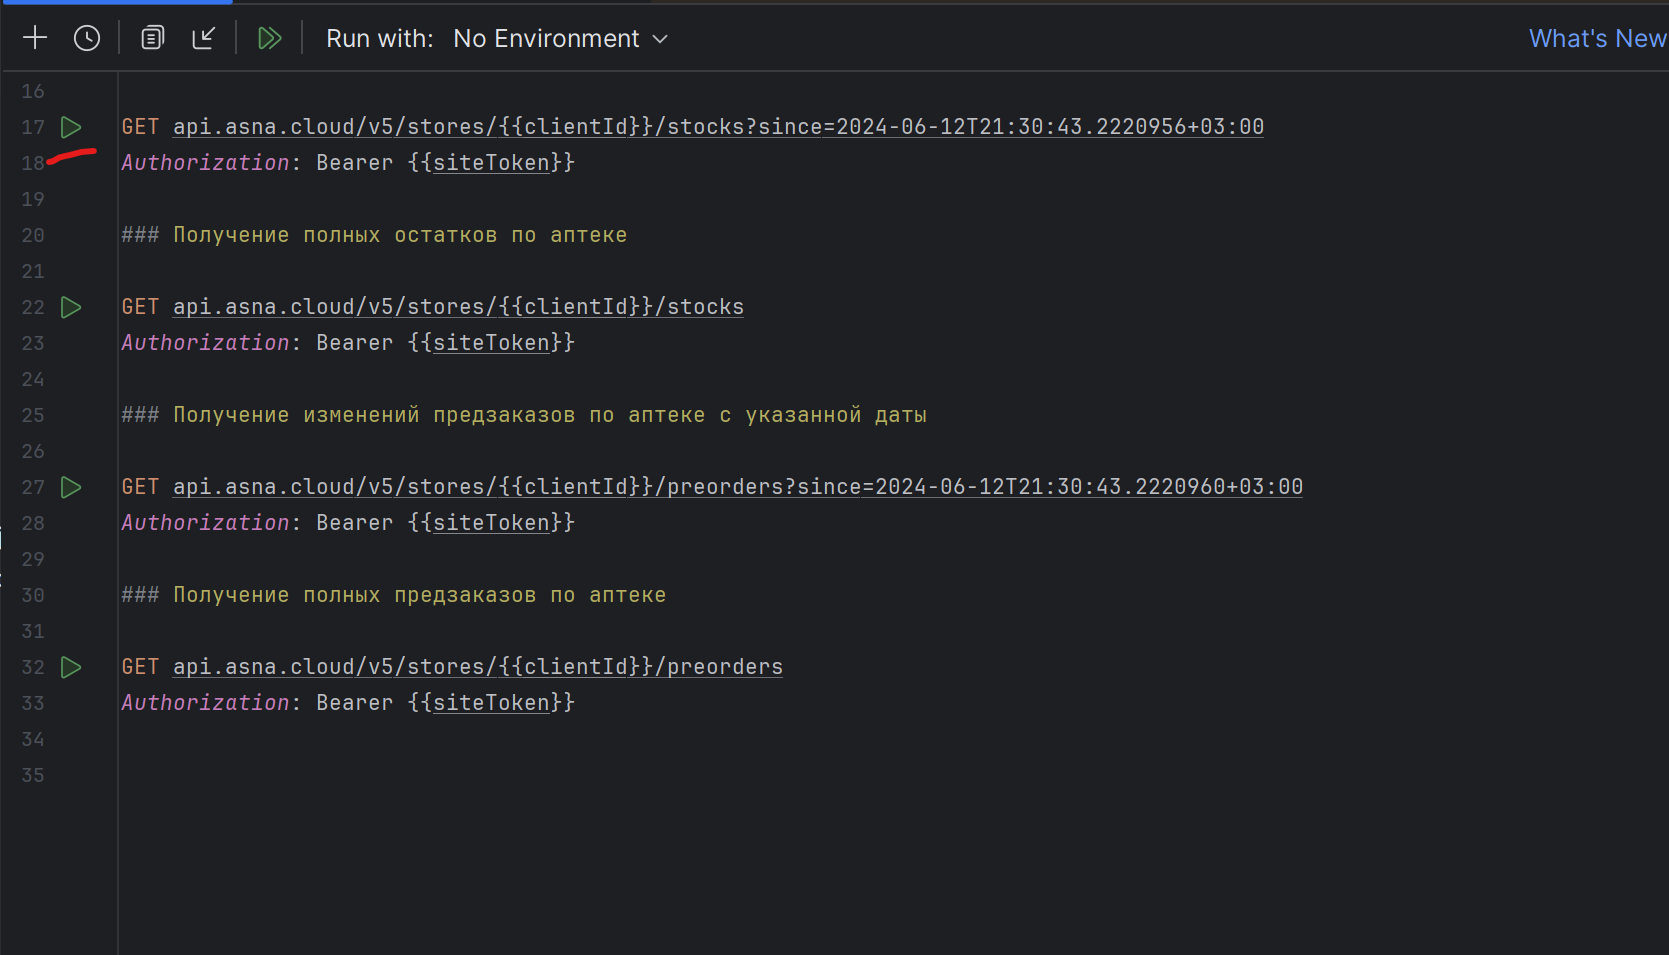
Task: Run the preorders?since request on line 27
Action: (x=71, y=487)
